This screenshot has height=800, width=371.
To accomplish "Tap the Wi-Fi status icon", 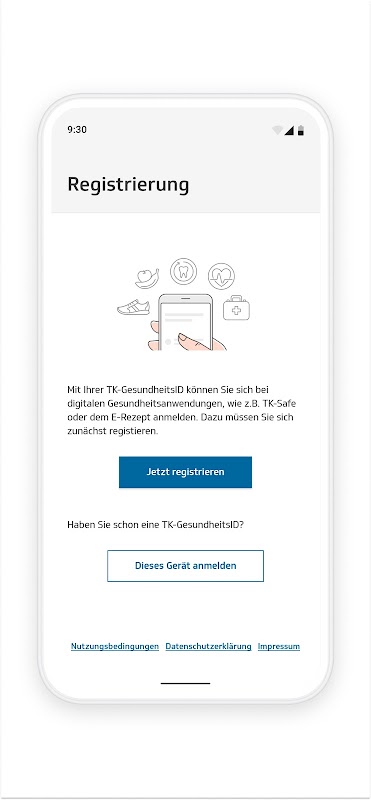I will pos(277,131).
